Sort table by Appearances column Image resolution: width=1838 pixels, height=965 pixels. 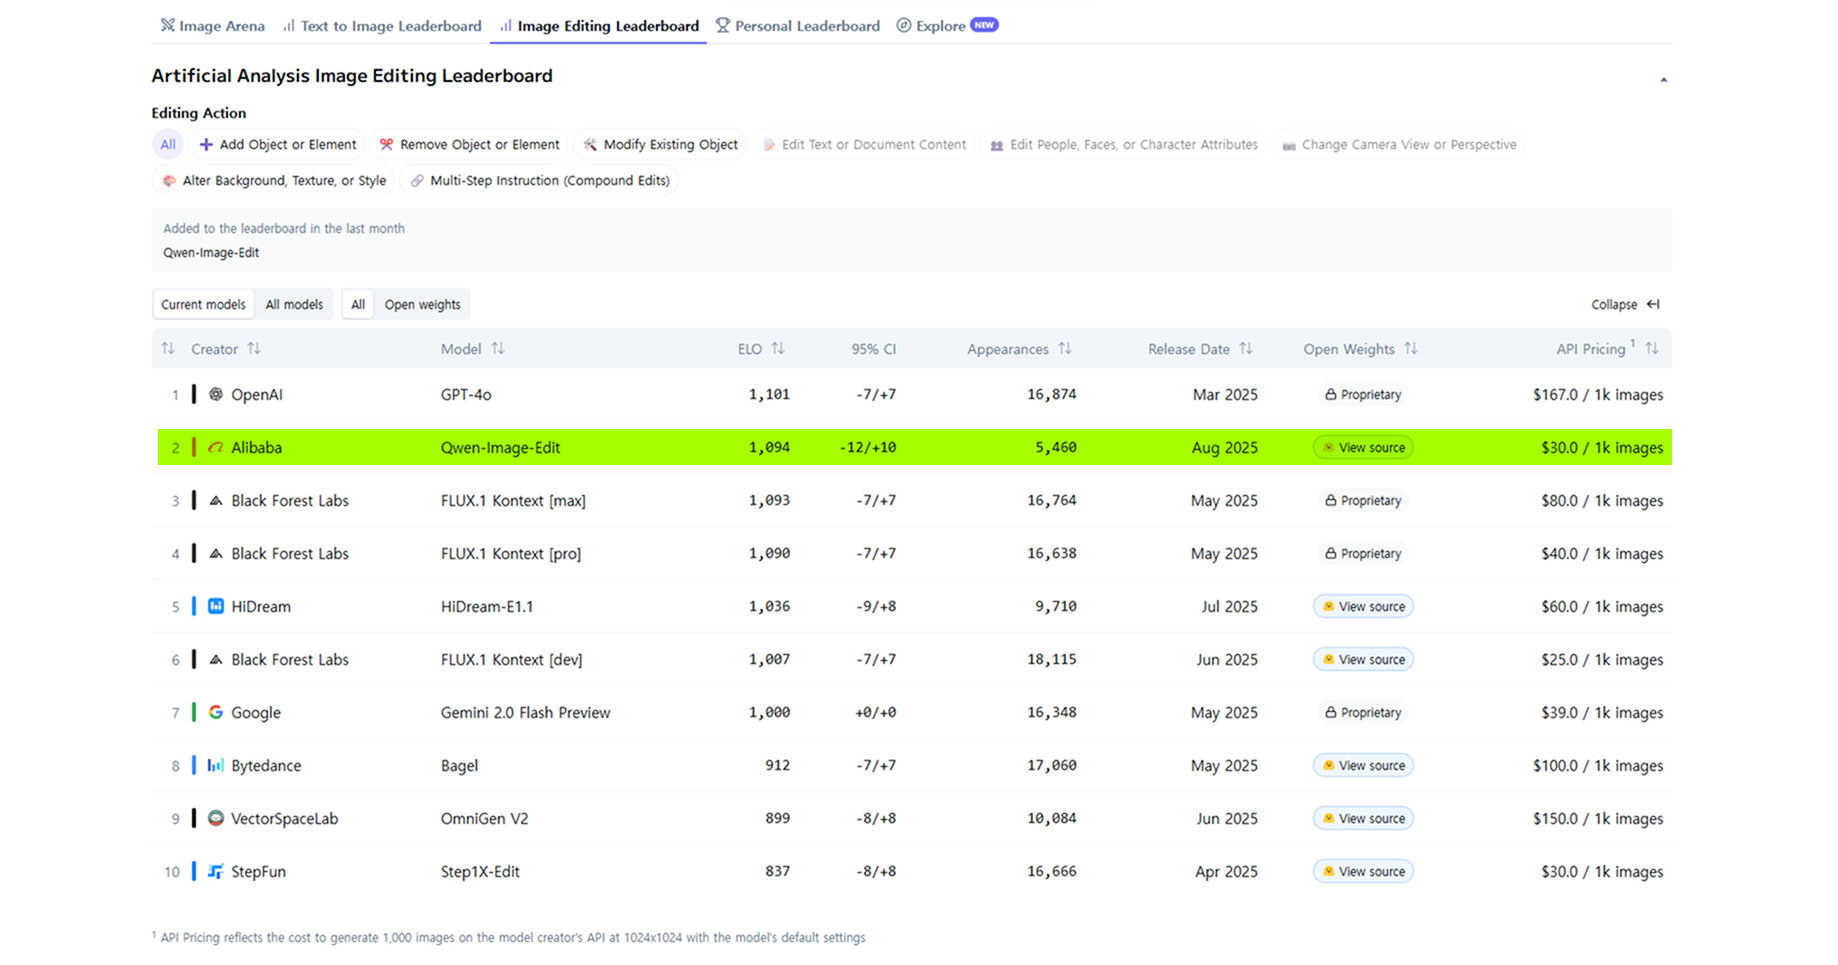pyautogui.click(x=1019, y=349)
